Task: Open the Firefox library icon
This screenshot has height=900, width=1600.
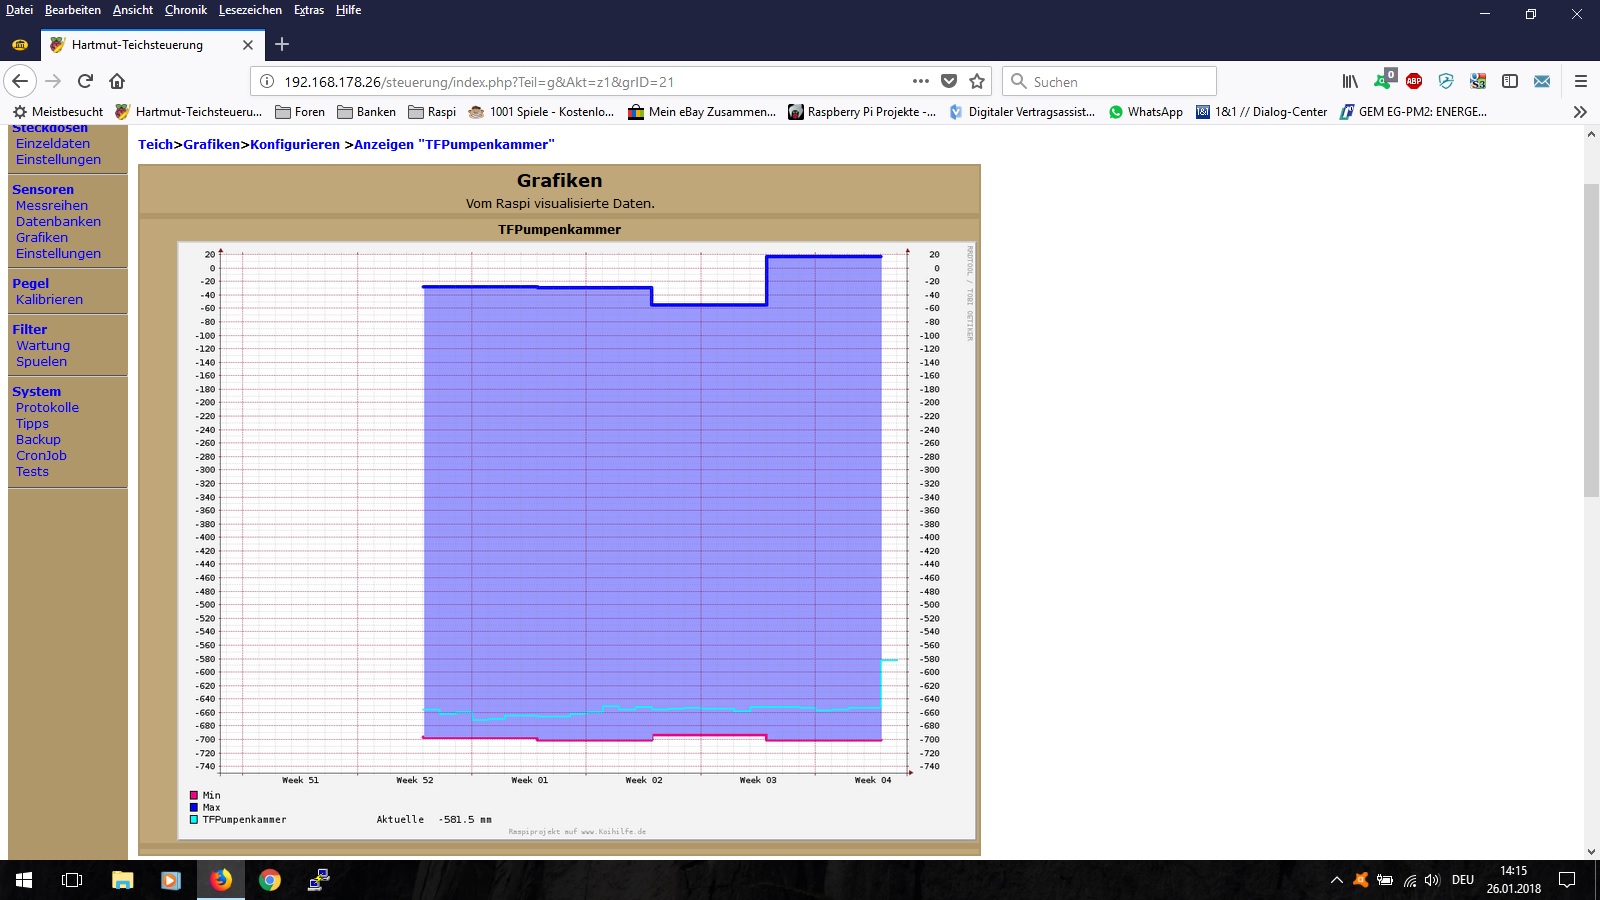Action: pyautogui.click(x=1350, y=81)
